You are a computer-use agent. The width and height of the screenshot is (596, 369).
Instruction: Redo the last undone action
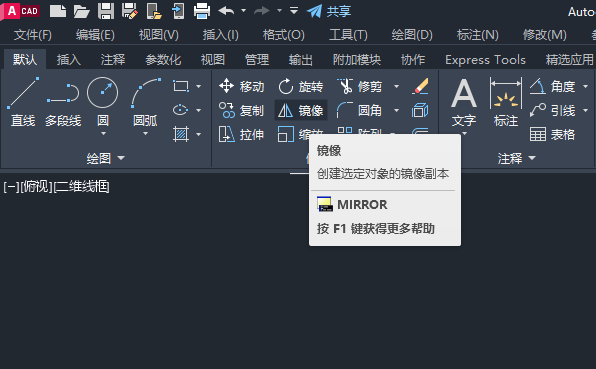(x=262, y=11)
